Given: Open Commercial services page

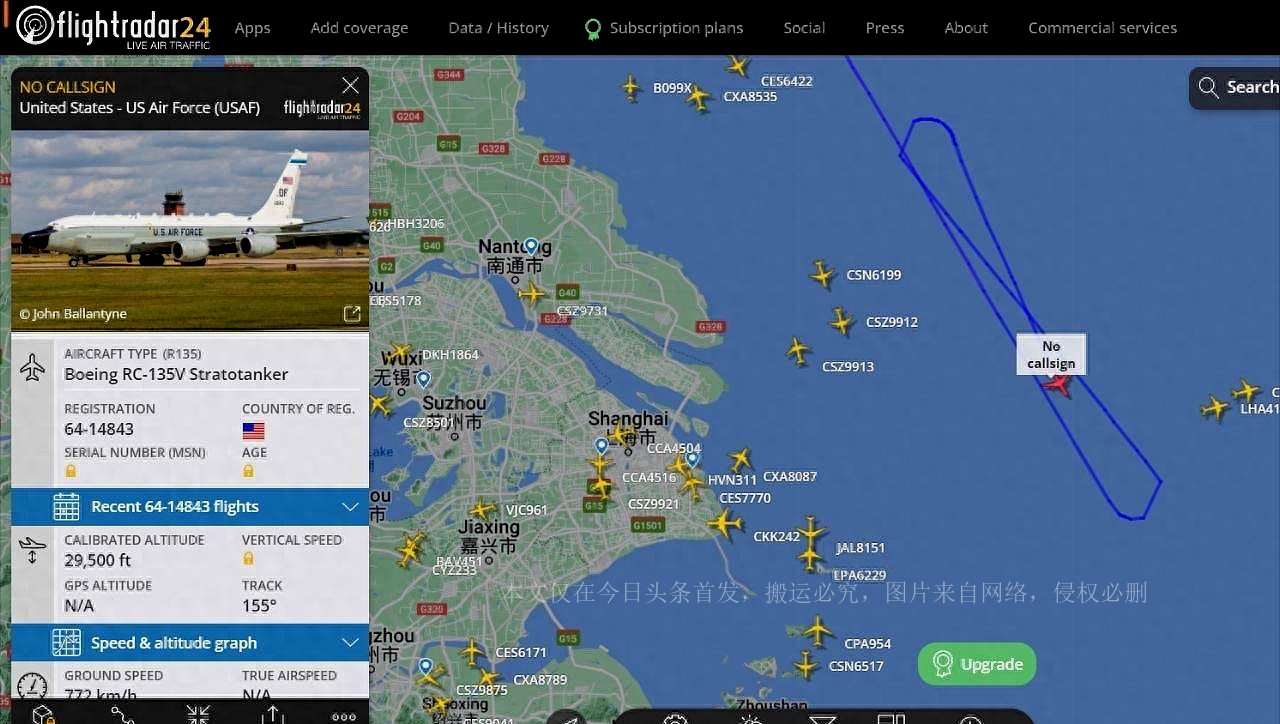Looking at the screenshot, I should tap(1102, 28).
